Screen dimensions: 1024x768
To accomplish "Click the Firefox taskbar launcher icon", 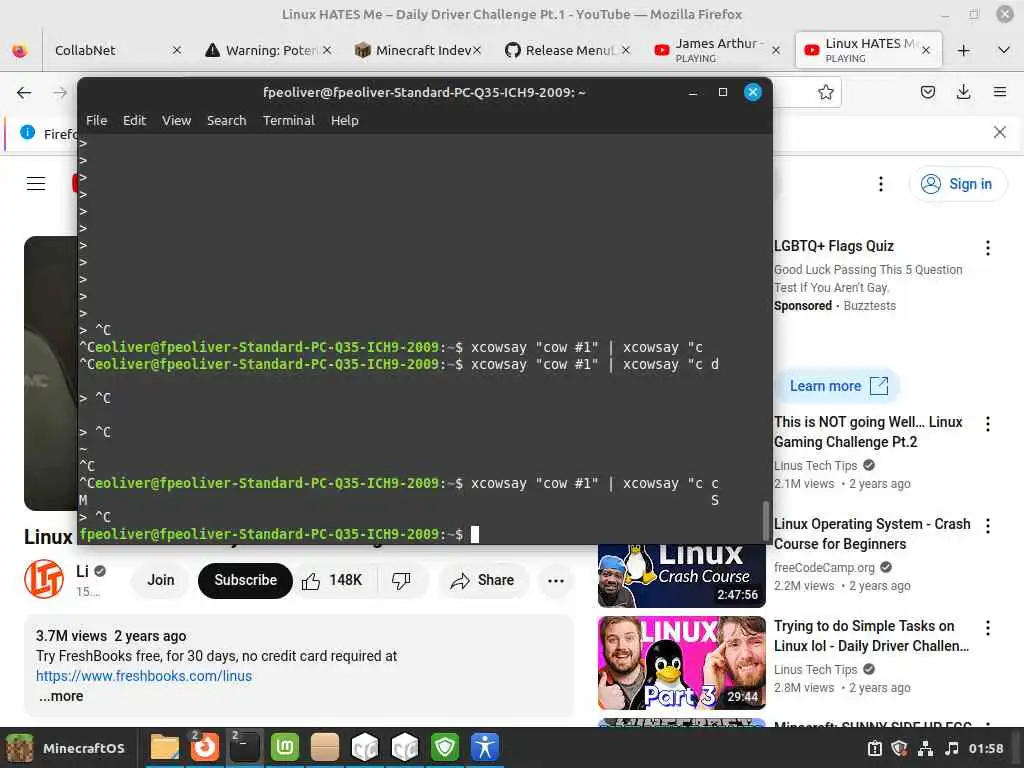I will (204, 747).
